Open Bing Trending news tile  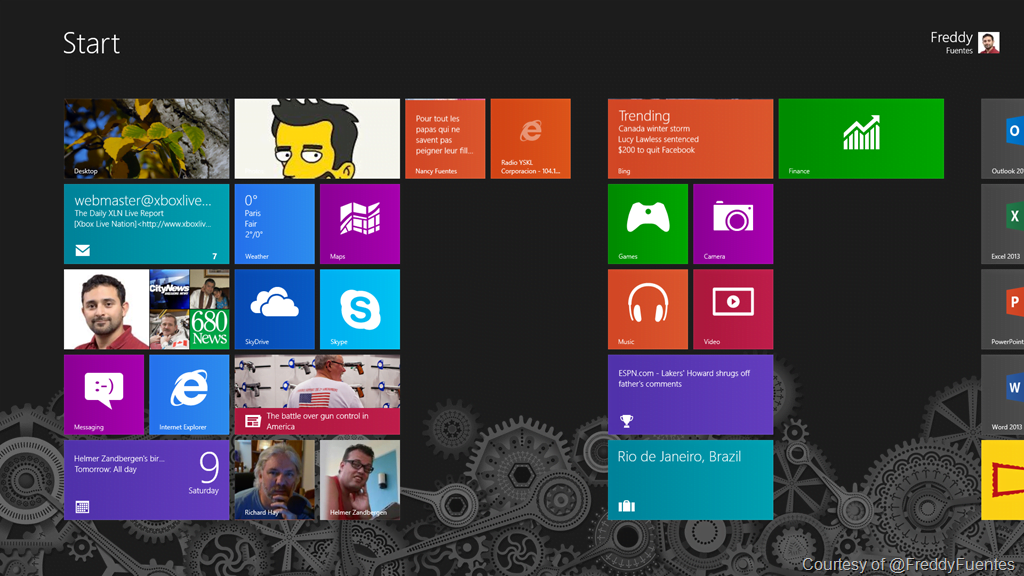690,138
